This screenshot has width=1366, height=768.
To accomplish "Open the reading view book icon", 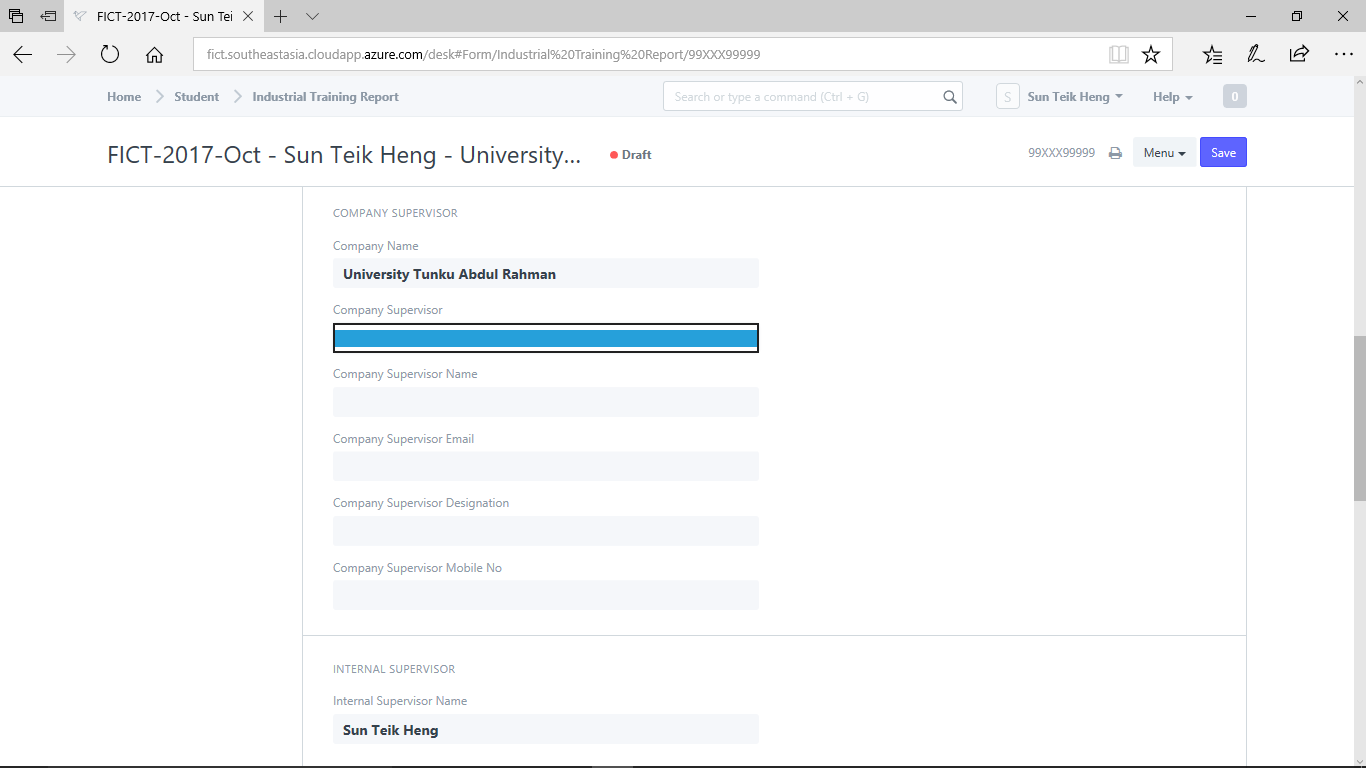I will pyautogui.click(x=1119, y=55).
